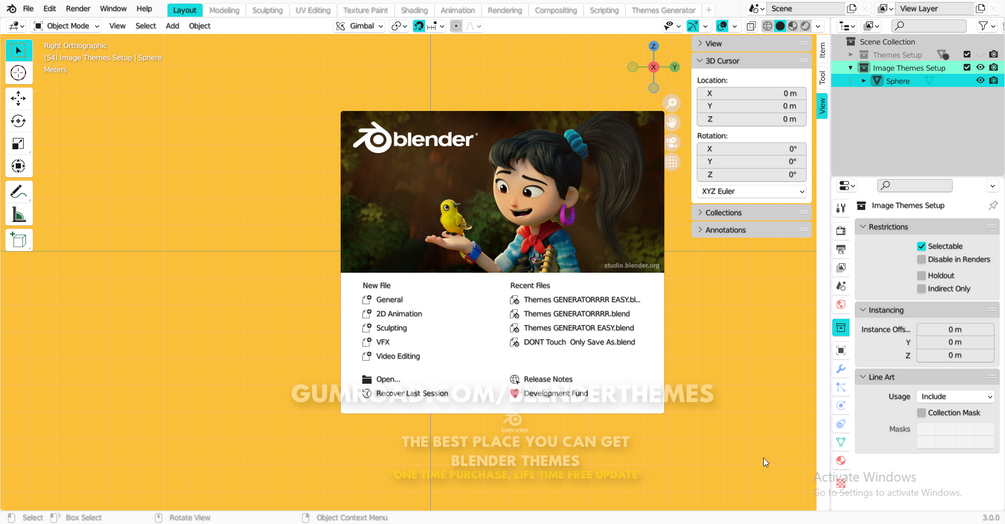
Task: Open the View Layer properties tab
Action: tap(841, 268)
